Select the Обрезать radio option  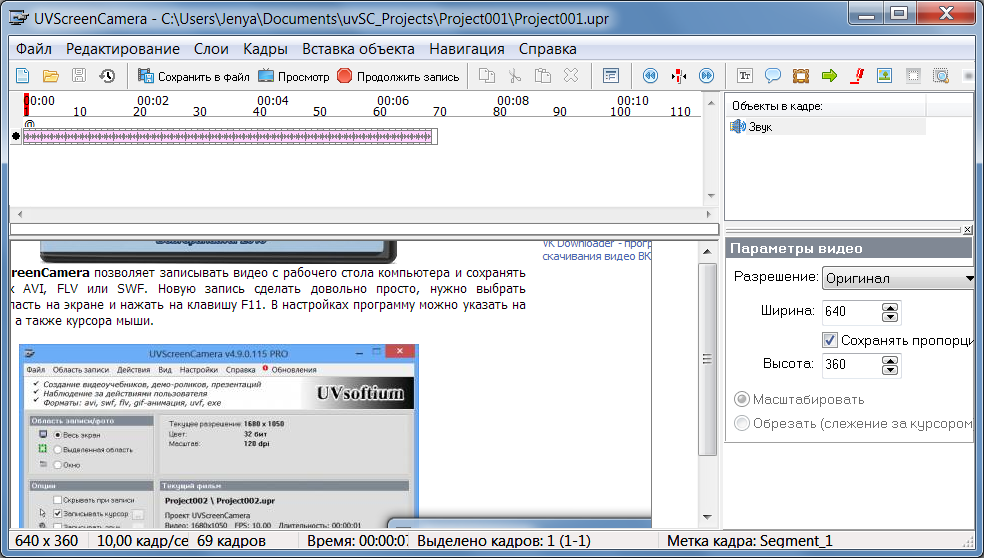pos(742,423)
